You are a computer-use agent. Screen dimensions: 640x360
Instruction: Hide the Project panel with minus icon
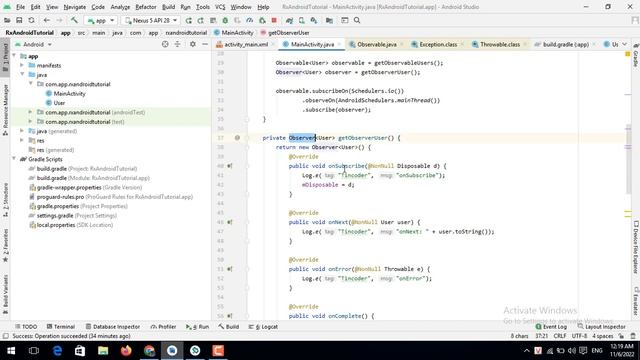click(205, 44)
